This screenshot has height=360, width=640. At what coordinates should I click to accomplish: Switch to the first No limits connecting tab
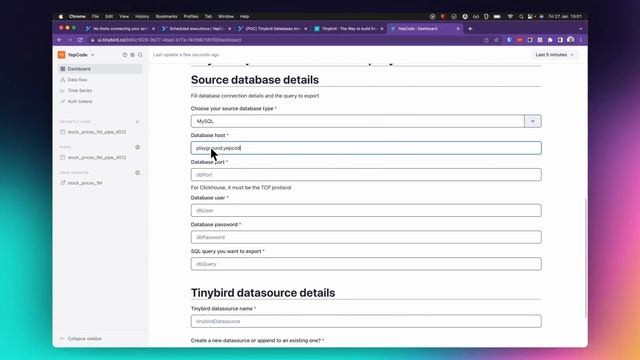tap(120, 29)
